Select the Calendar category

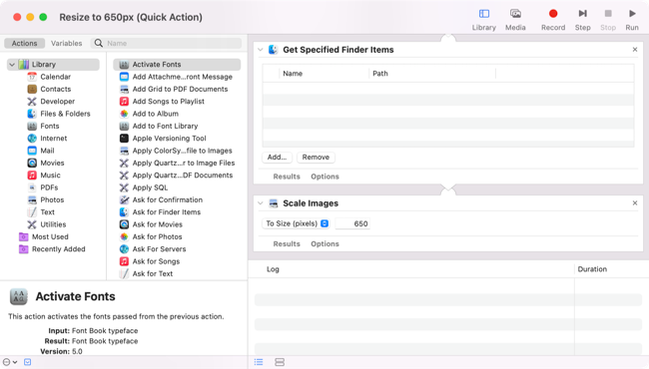pos(55,77)
